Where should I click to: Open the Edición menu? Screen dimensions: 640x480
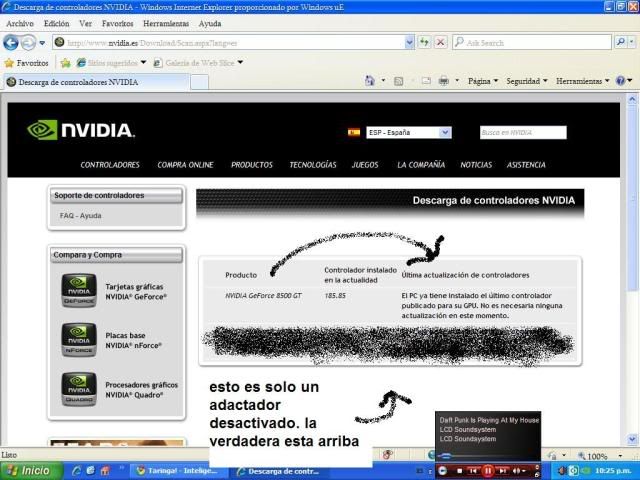pos(56,24)
